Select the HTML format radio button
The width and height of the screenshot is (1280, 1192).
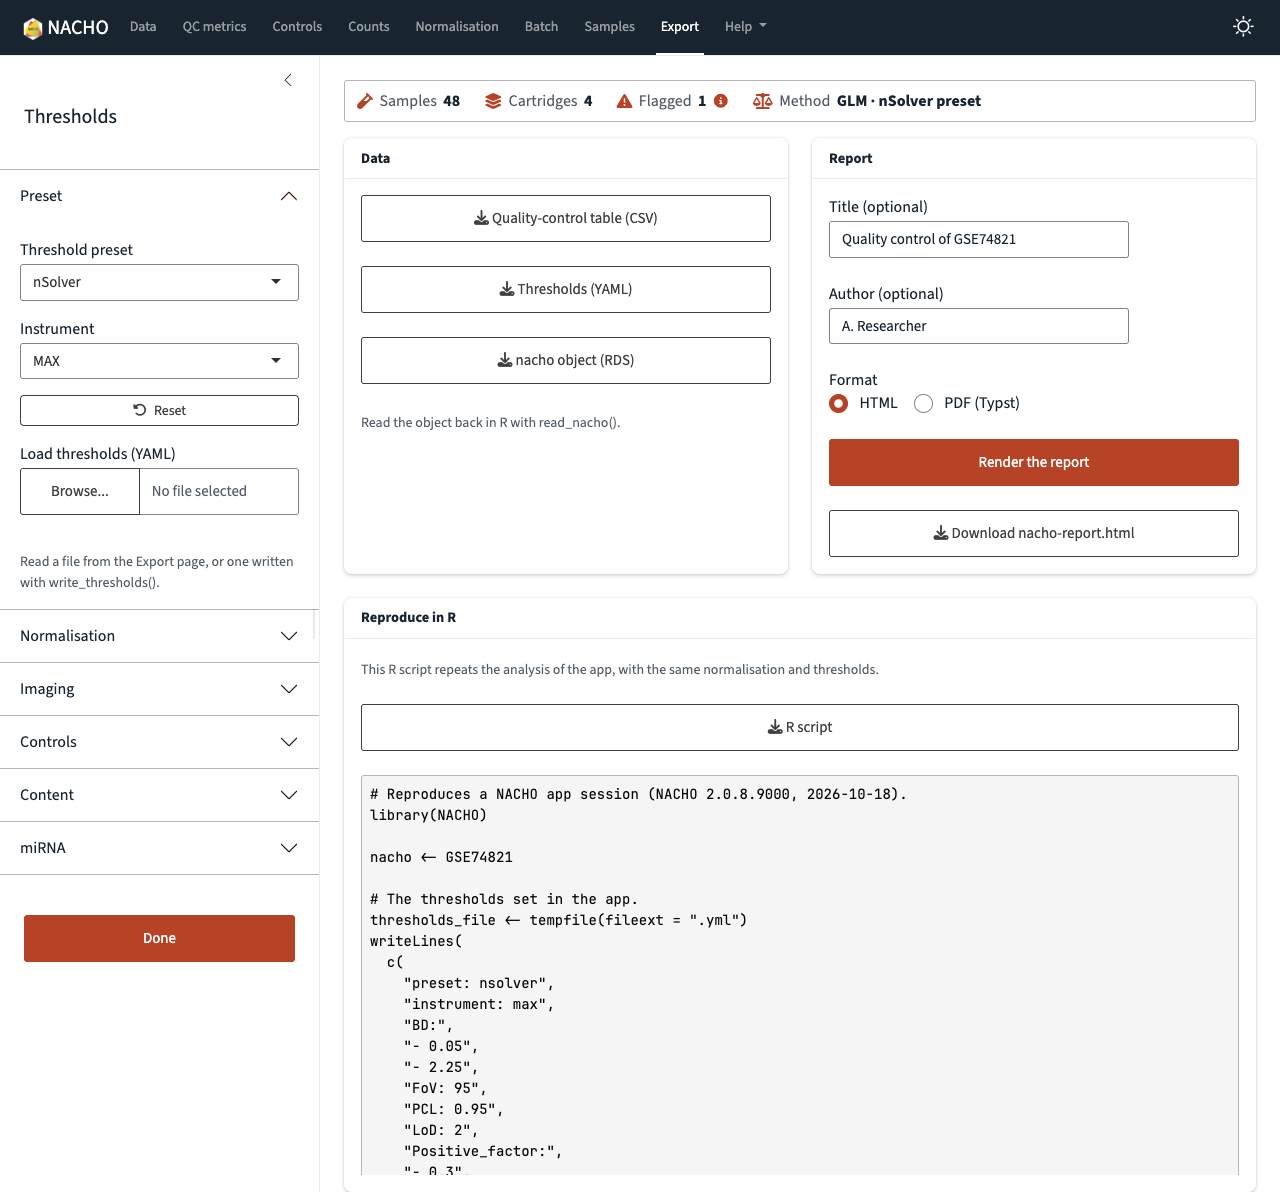click(838, 403)
